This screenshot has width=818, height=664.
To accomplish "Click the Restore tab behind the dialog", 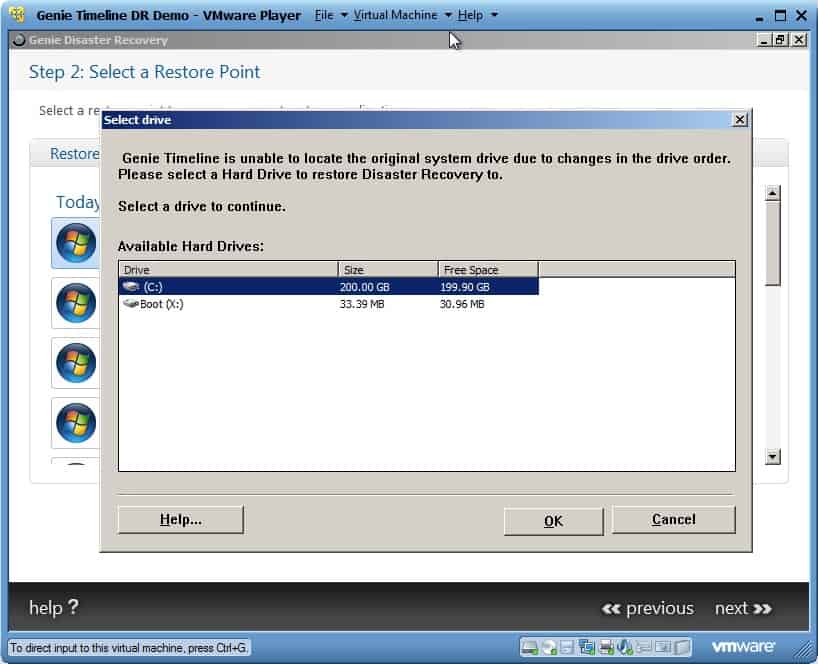I will pos(74,154).
